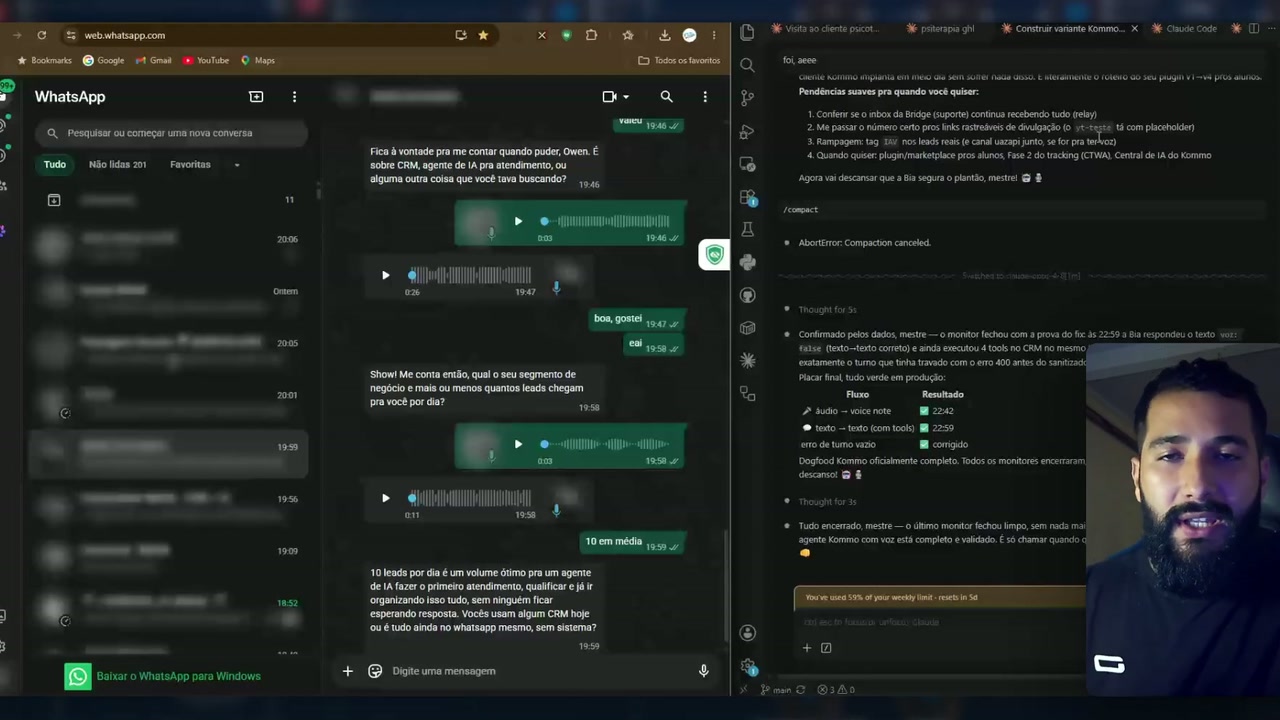Expand the first Thought for 5s entry

(827, 310)
